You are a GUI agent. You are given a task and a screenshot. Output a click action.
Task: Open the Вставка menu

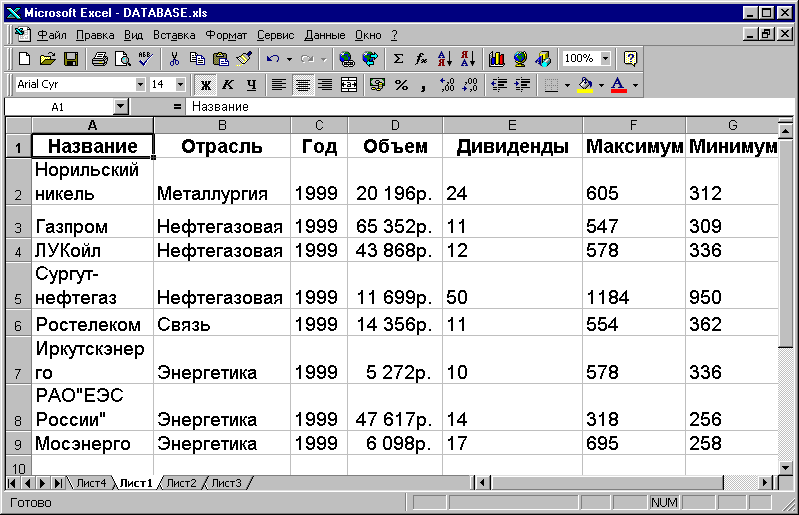point(174,35)
